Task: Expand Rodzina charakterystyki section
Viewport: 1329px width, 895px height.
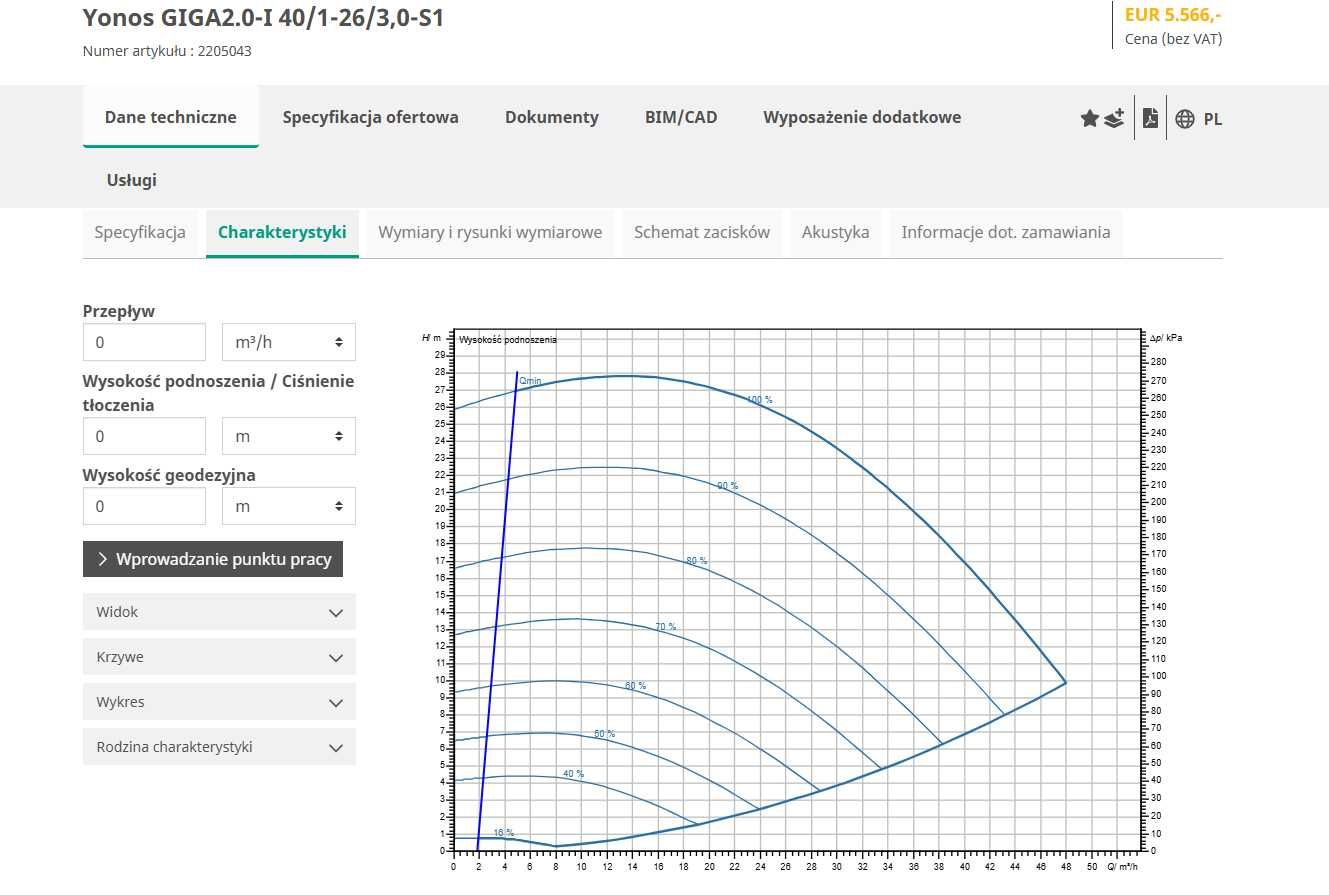Action: (219, 747)
